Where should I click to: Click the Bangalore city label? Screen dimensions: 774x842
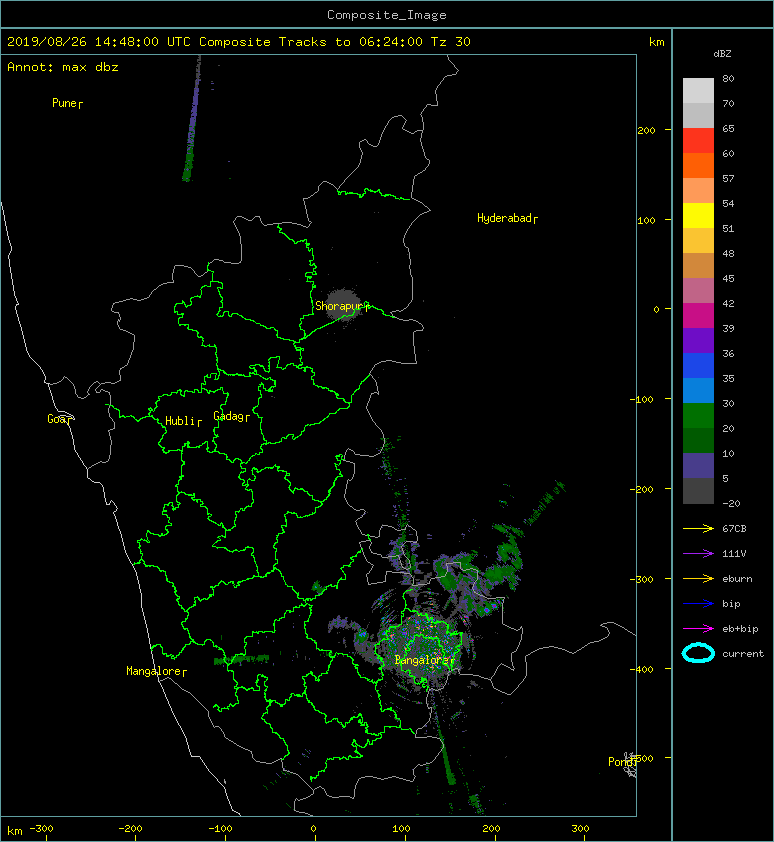424,660
